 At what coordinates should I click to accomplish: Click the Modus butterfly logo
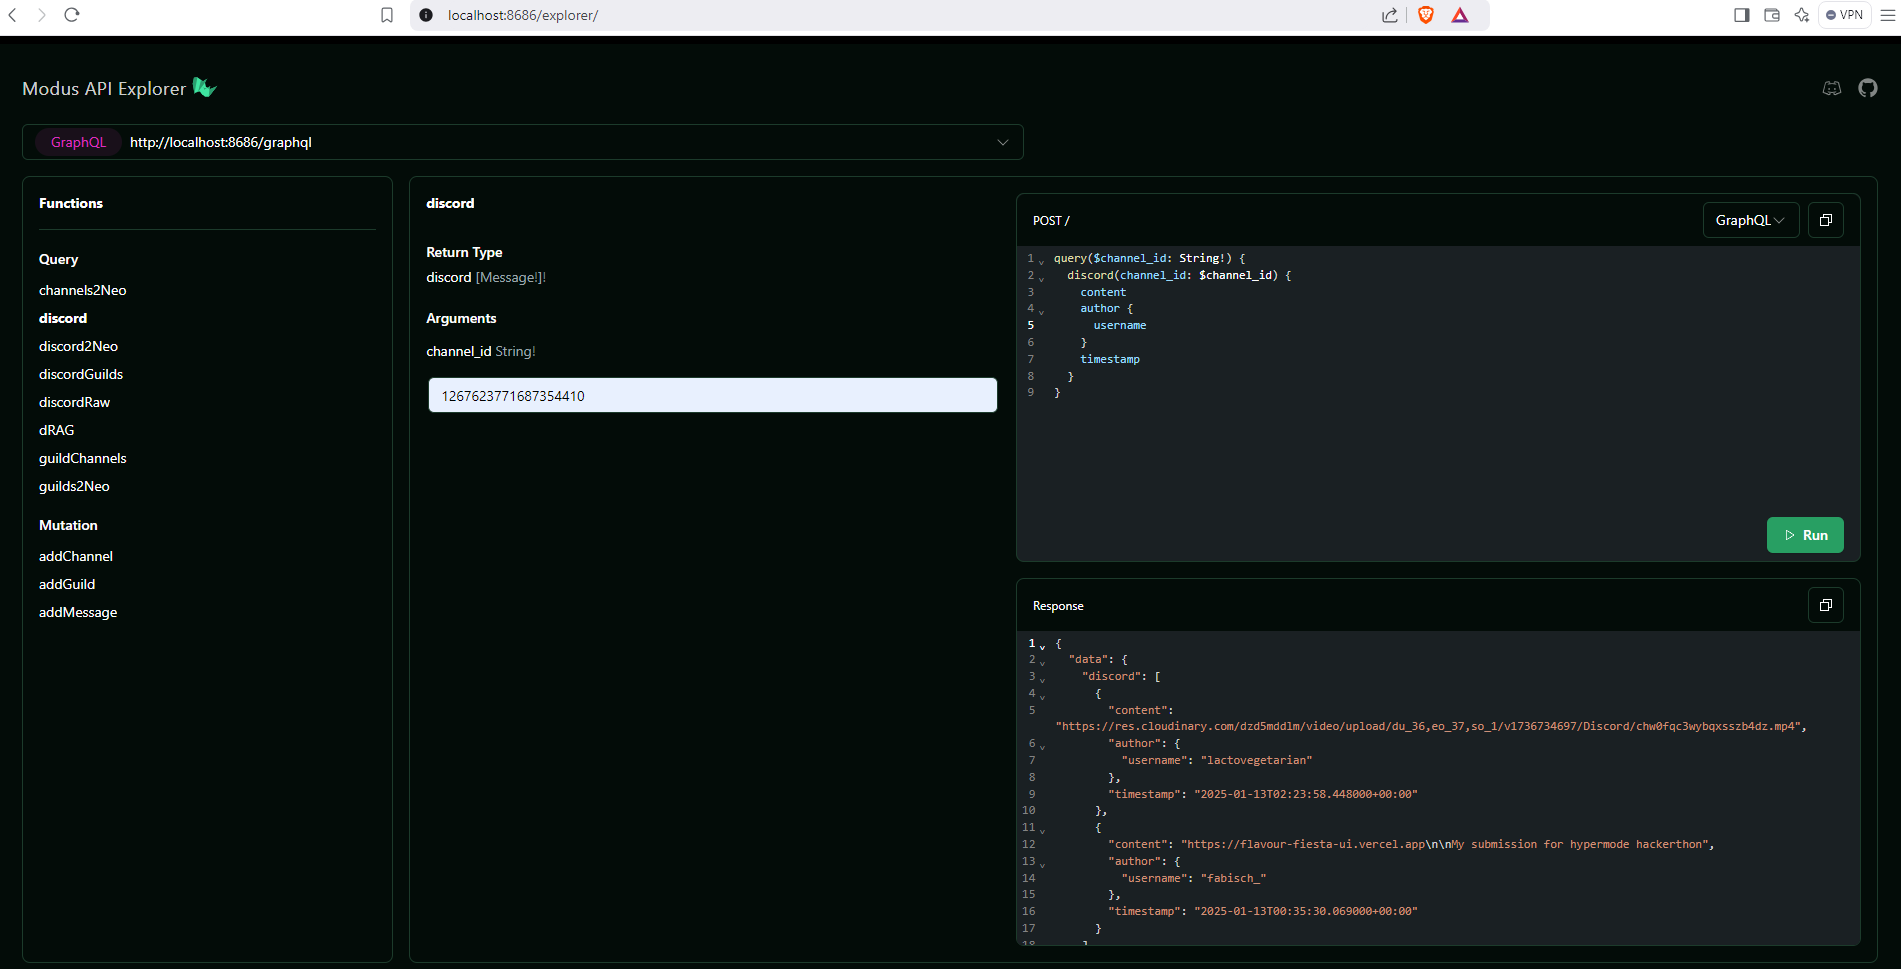click(x=203, y=88)
